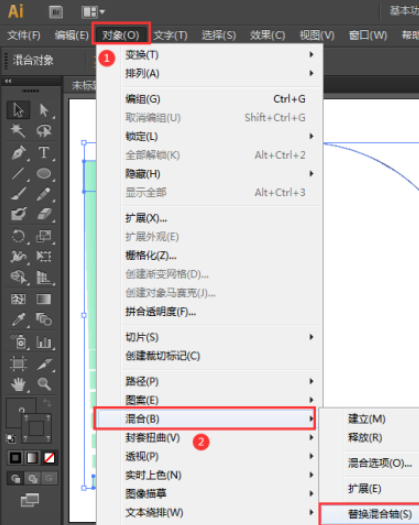Screen dimensions: 419x525
Task: Expand the 混合(B) submenu
Action: (x=205, y=419)
